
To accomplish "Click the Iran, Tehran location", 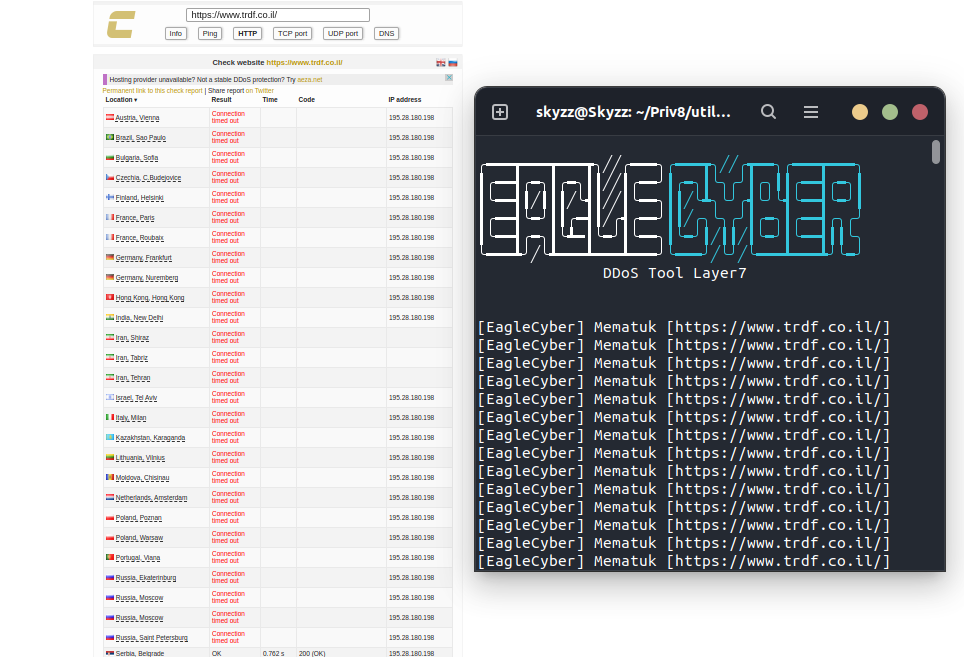I will coord(133,378).
